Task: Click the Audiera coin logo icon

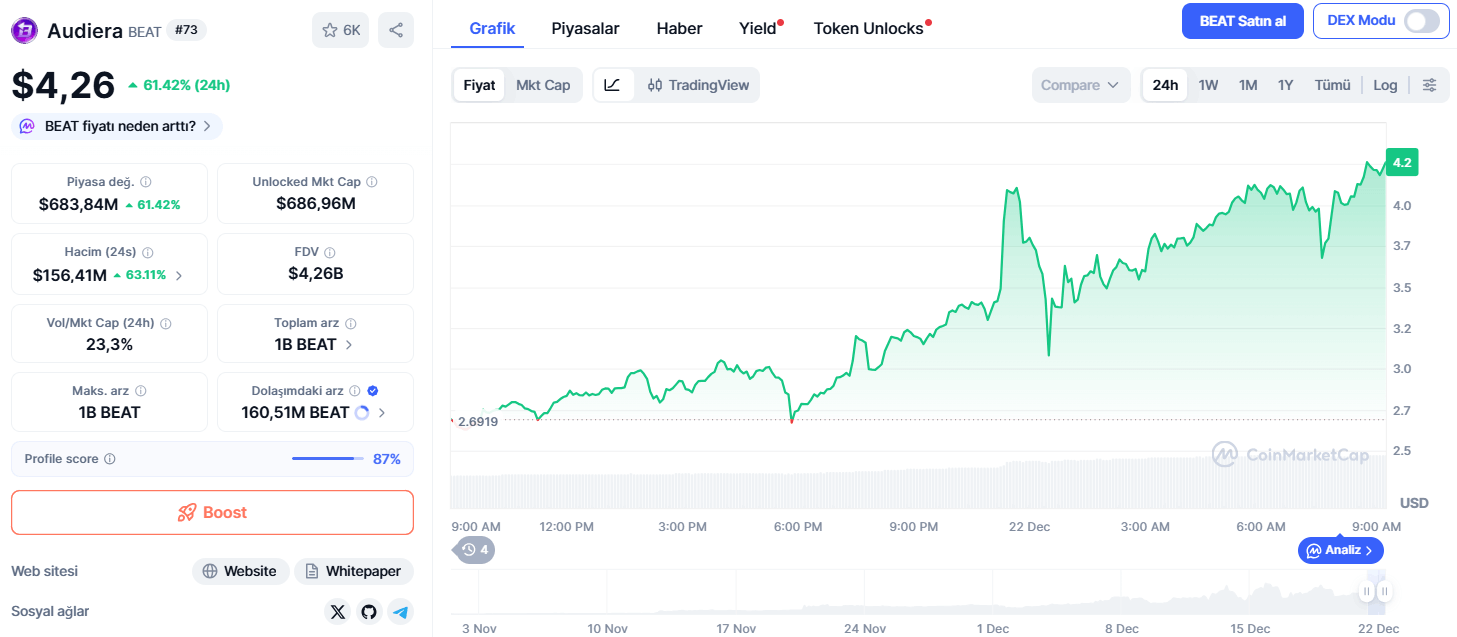Action: (x=24, y=31)
